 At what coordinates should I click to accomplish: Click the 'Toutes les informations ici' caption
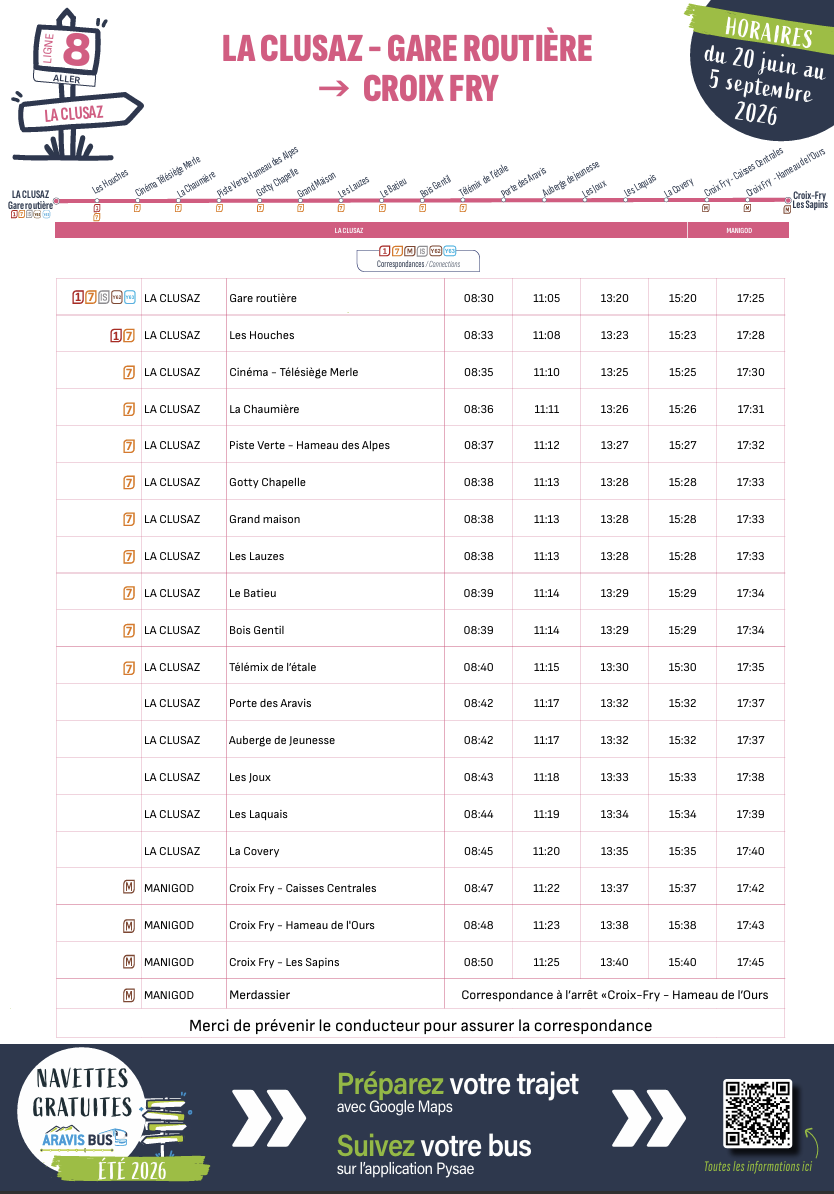click(x=757, y=1167)
